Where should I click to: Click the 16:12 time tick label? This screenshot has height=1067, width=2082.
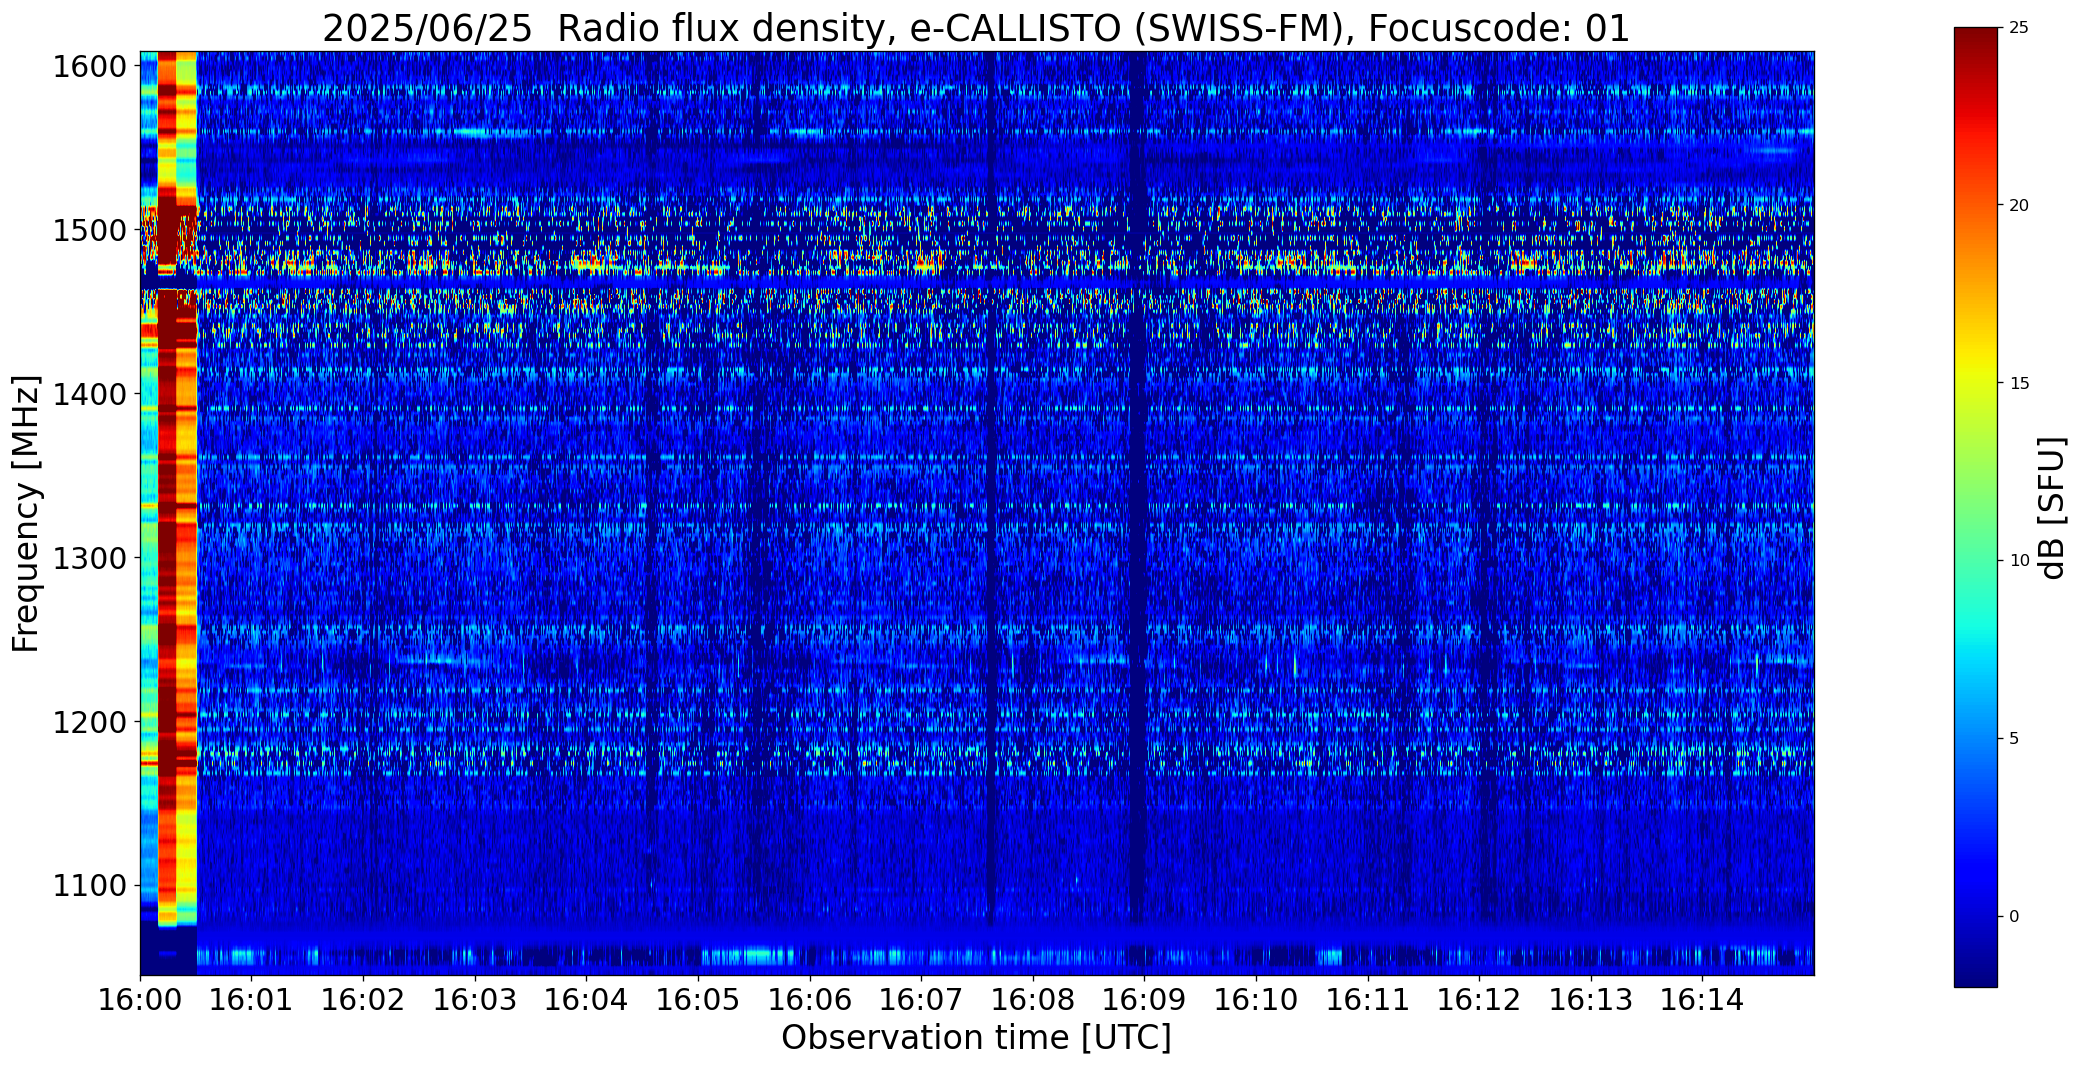(1479, 1000)
